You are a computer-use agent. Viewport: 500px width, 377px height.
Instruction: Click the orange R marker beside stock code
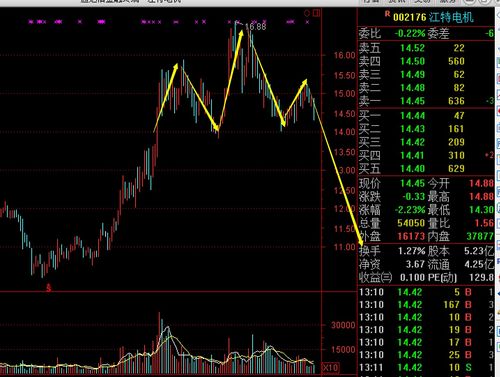click(x=387, y=14)
